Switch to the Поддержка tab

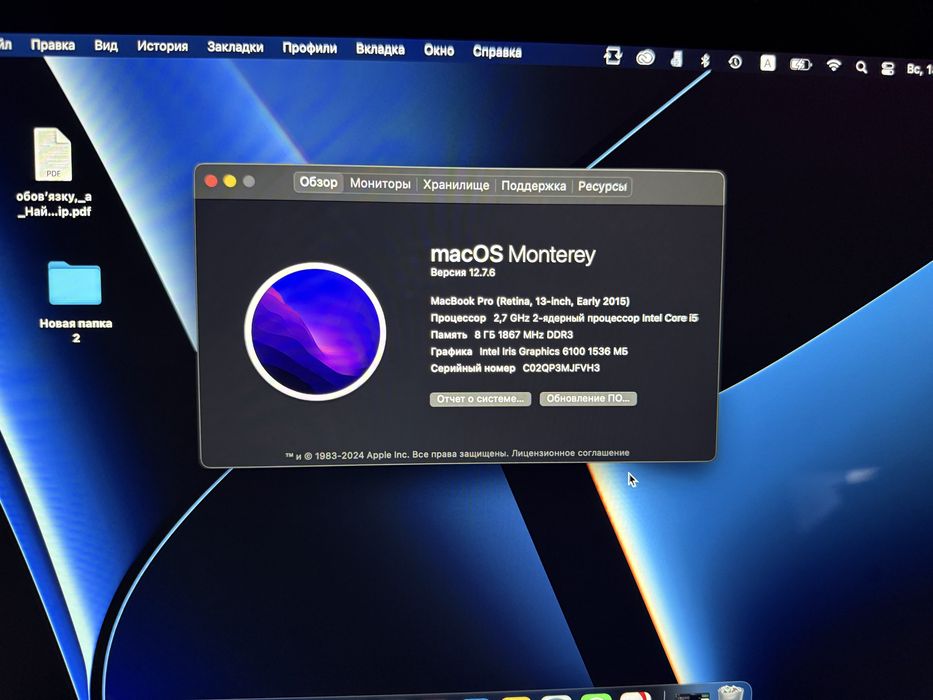coord(533,186)
